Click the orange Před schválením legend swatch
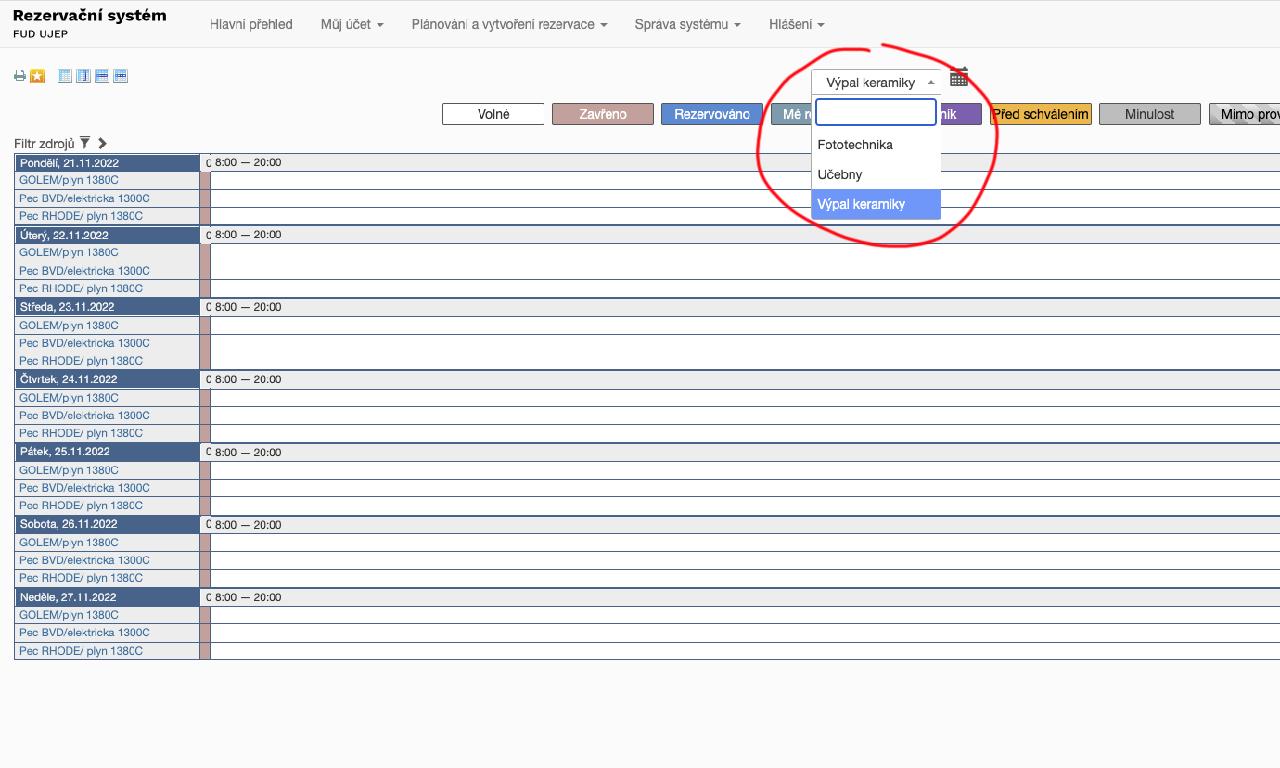 click(1040, 114)
